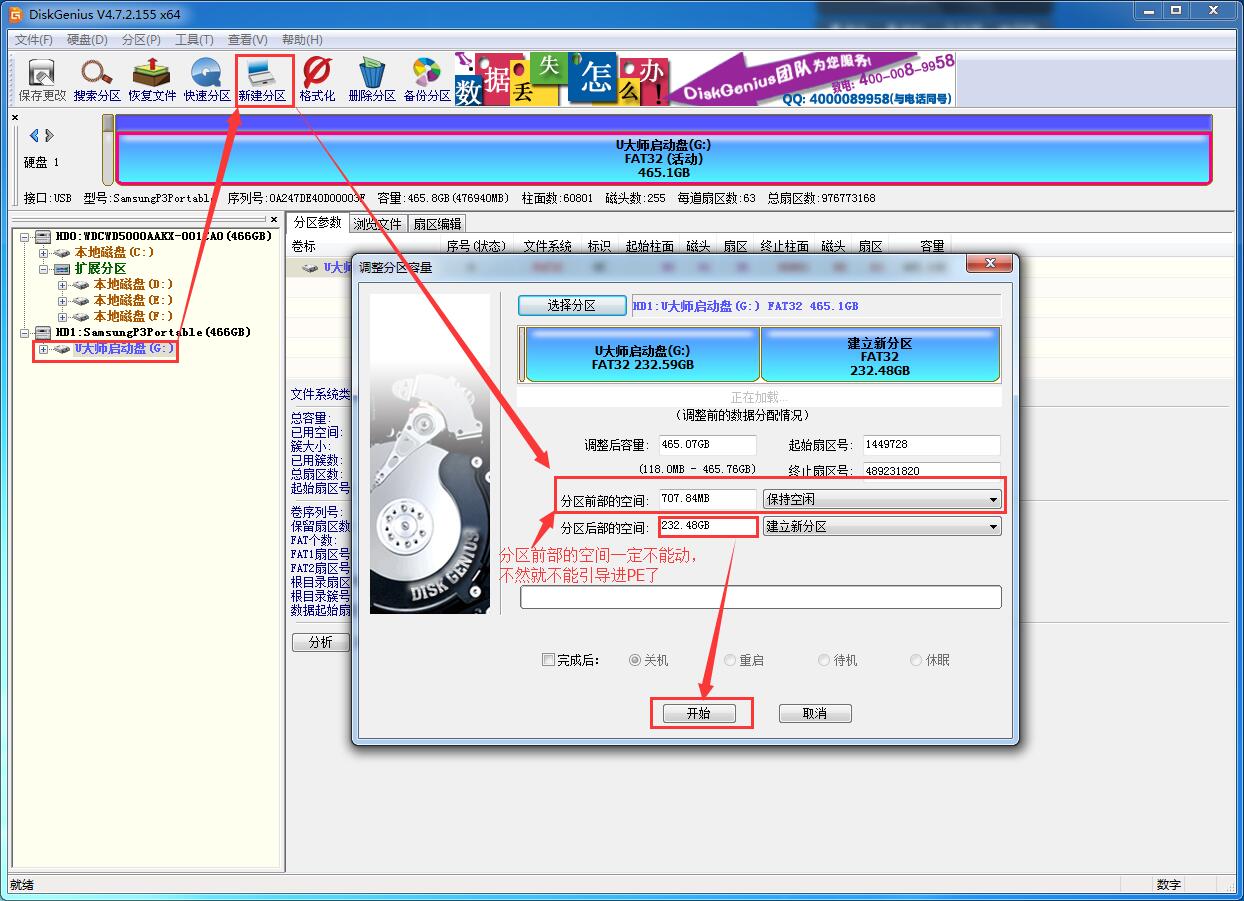
Task: Open the 搜索分区 search partition tool
Action: [x=97, y=80]
